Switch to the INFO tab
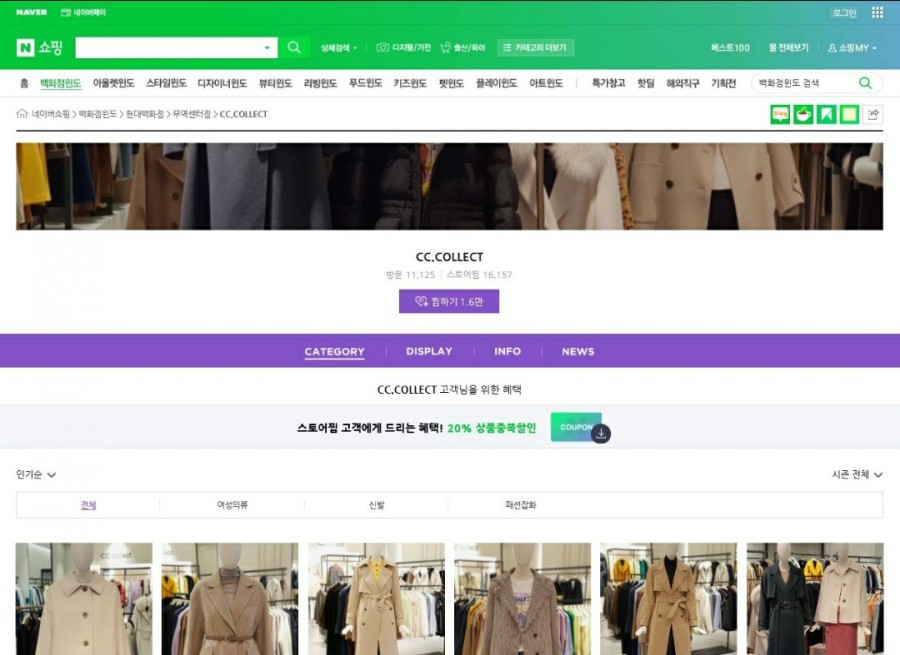The height and width of the screenshot is (655, 900). (x=507, y=351)
